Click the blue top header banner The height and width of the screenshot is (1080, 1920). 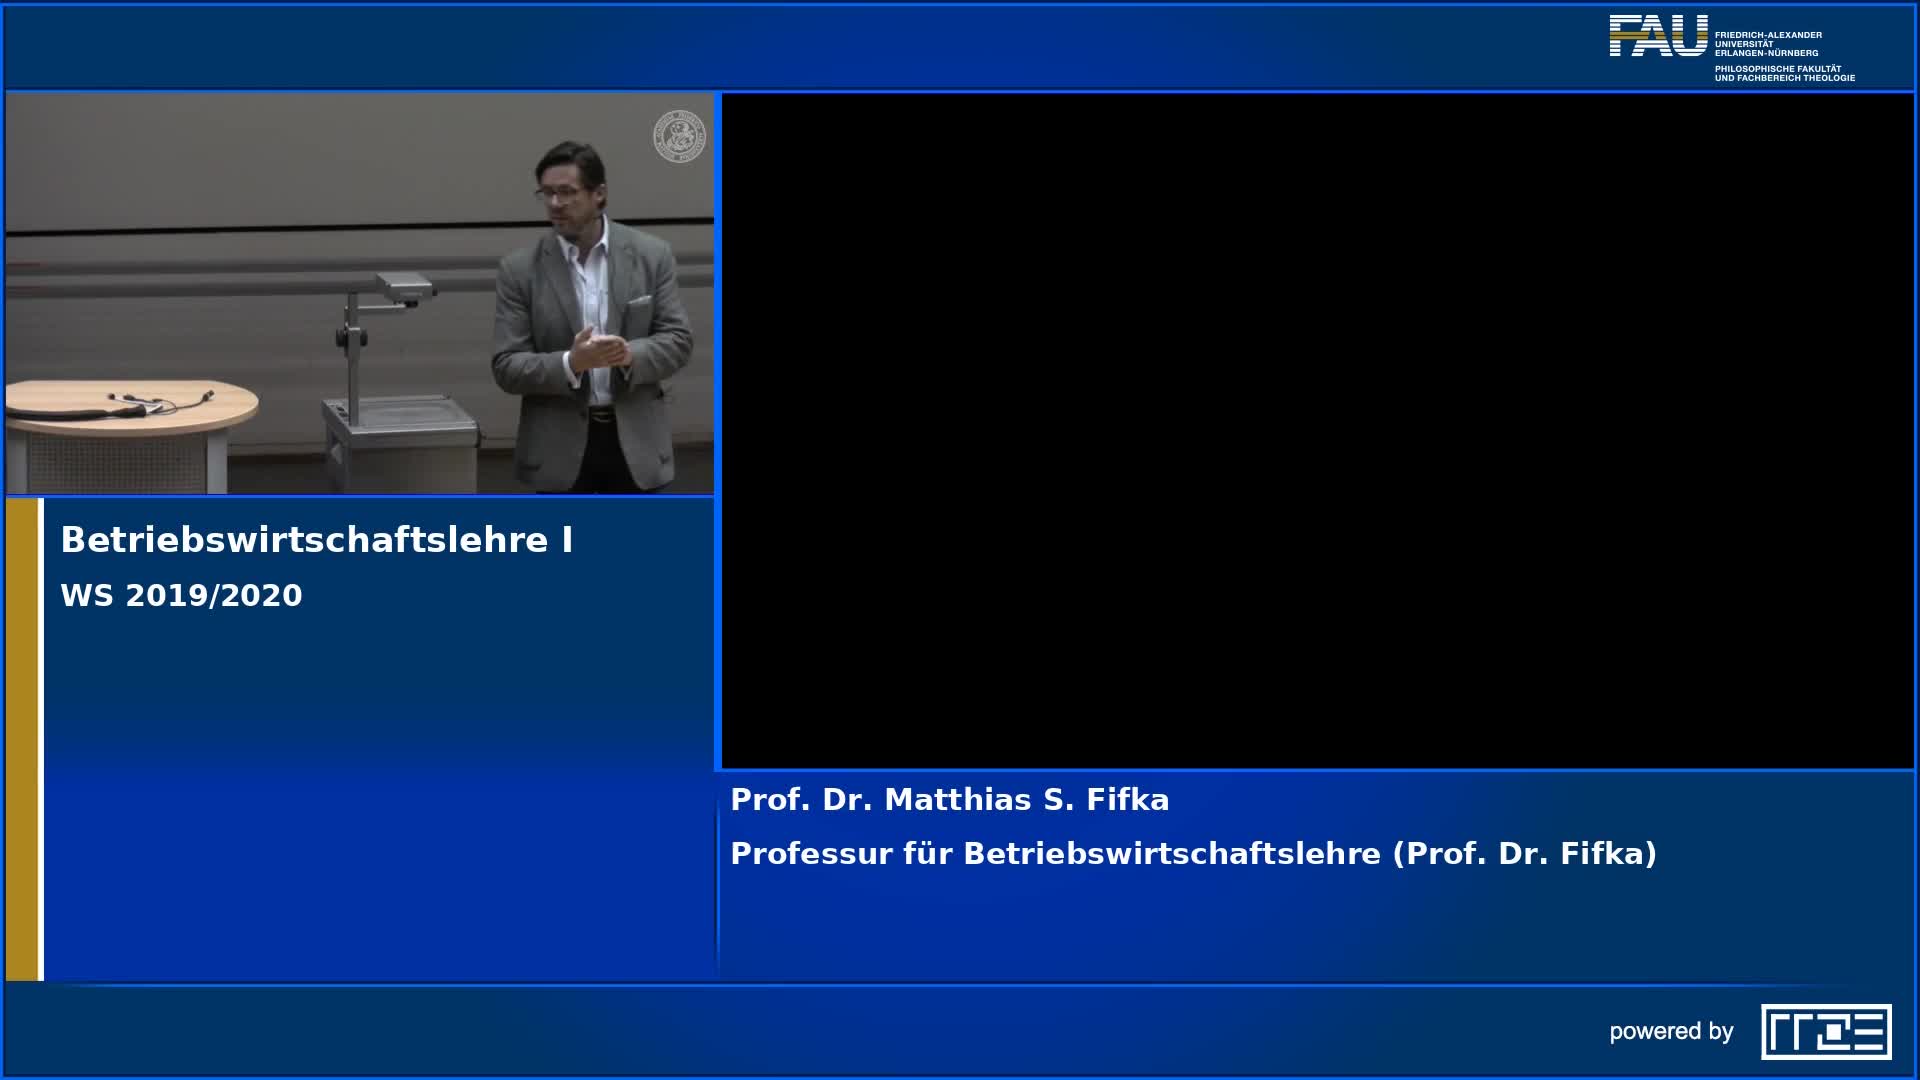800,46
